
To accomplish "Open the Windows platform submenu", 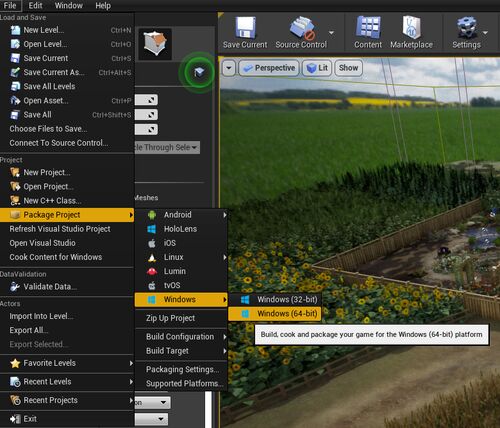I will coord(181,299).
